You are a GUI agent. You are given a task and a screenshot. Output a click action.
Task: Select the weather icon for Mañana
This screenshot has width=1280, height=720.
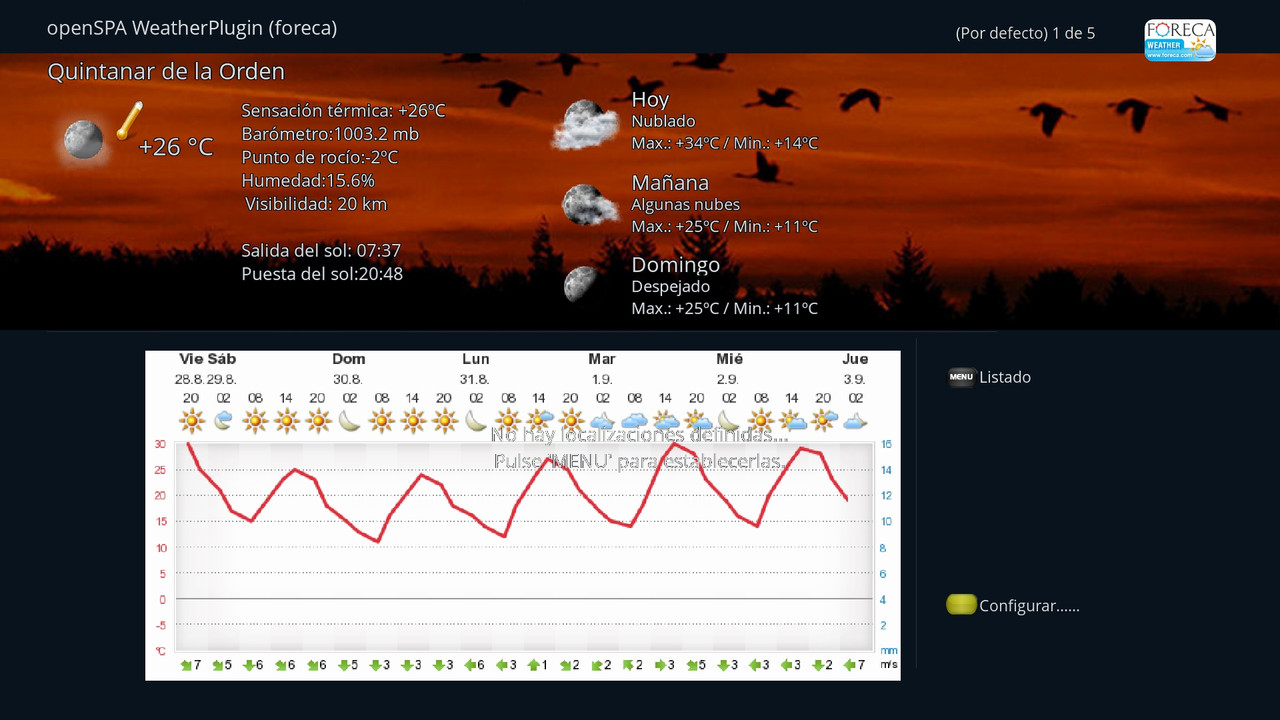click(589, 205)
